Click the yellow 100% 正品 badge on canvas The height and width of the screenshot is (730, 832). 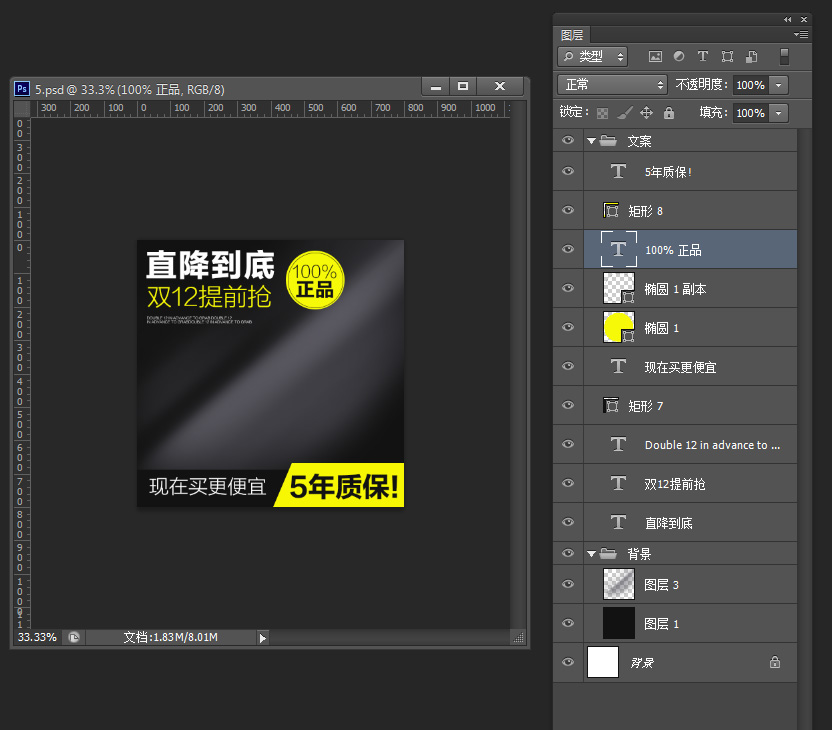pos(315,280)
